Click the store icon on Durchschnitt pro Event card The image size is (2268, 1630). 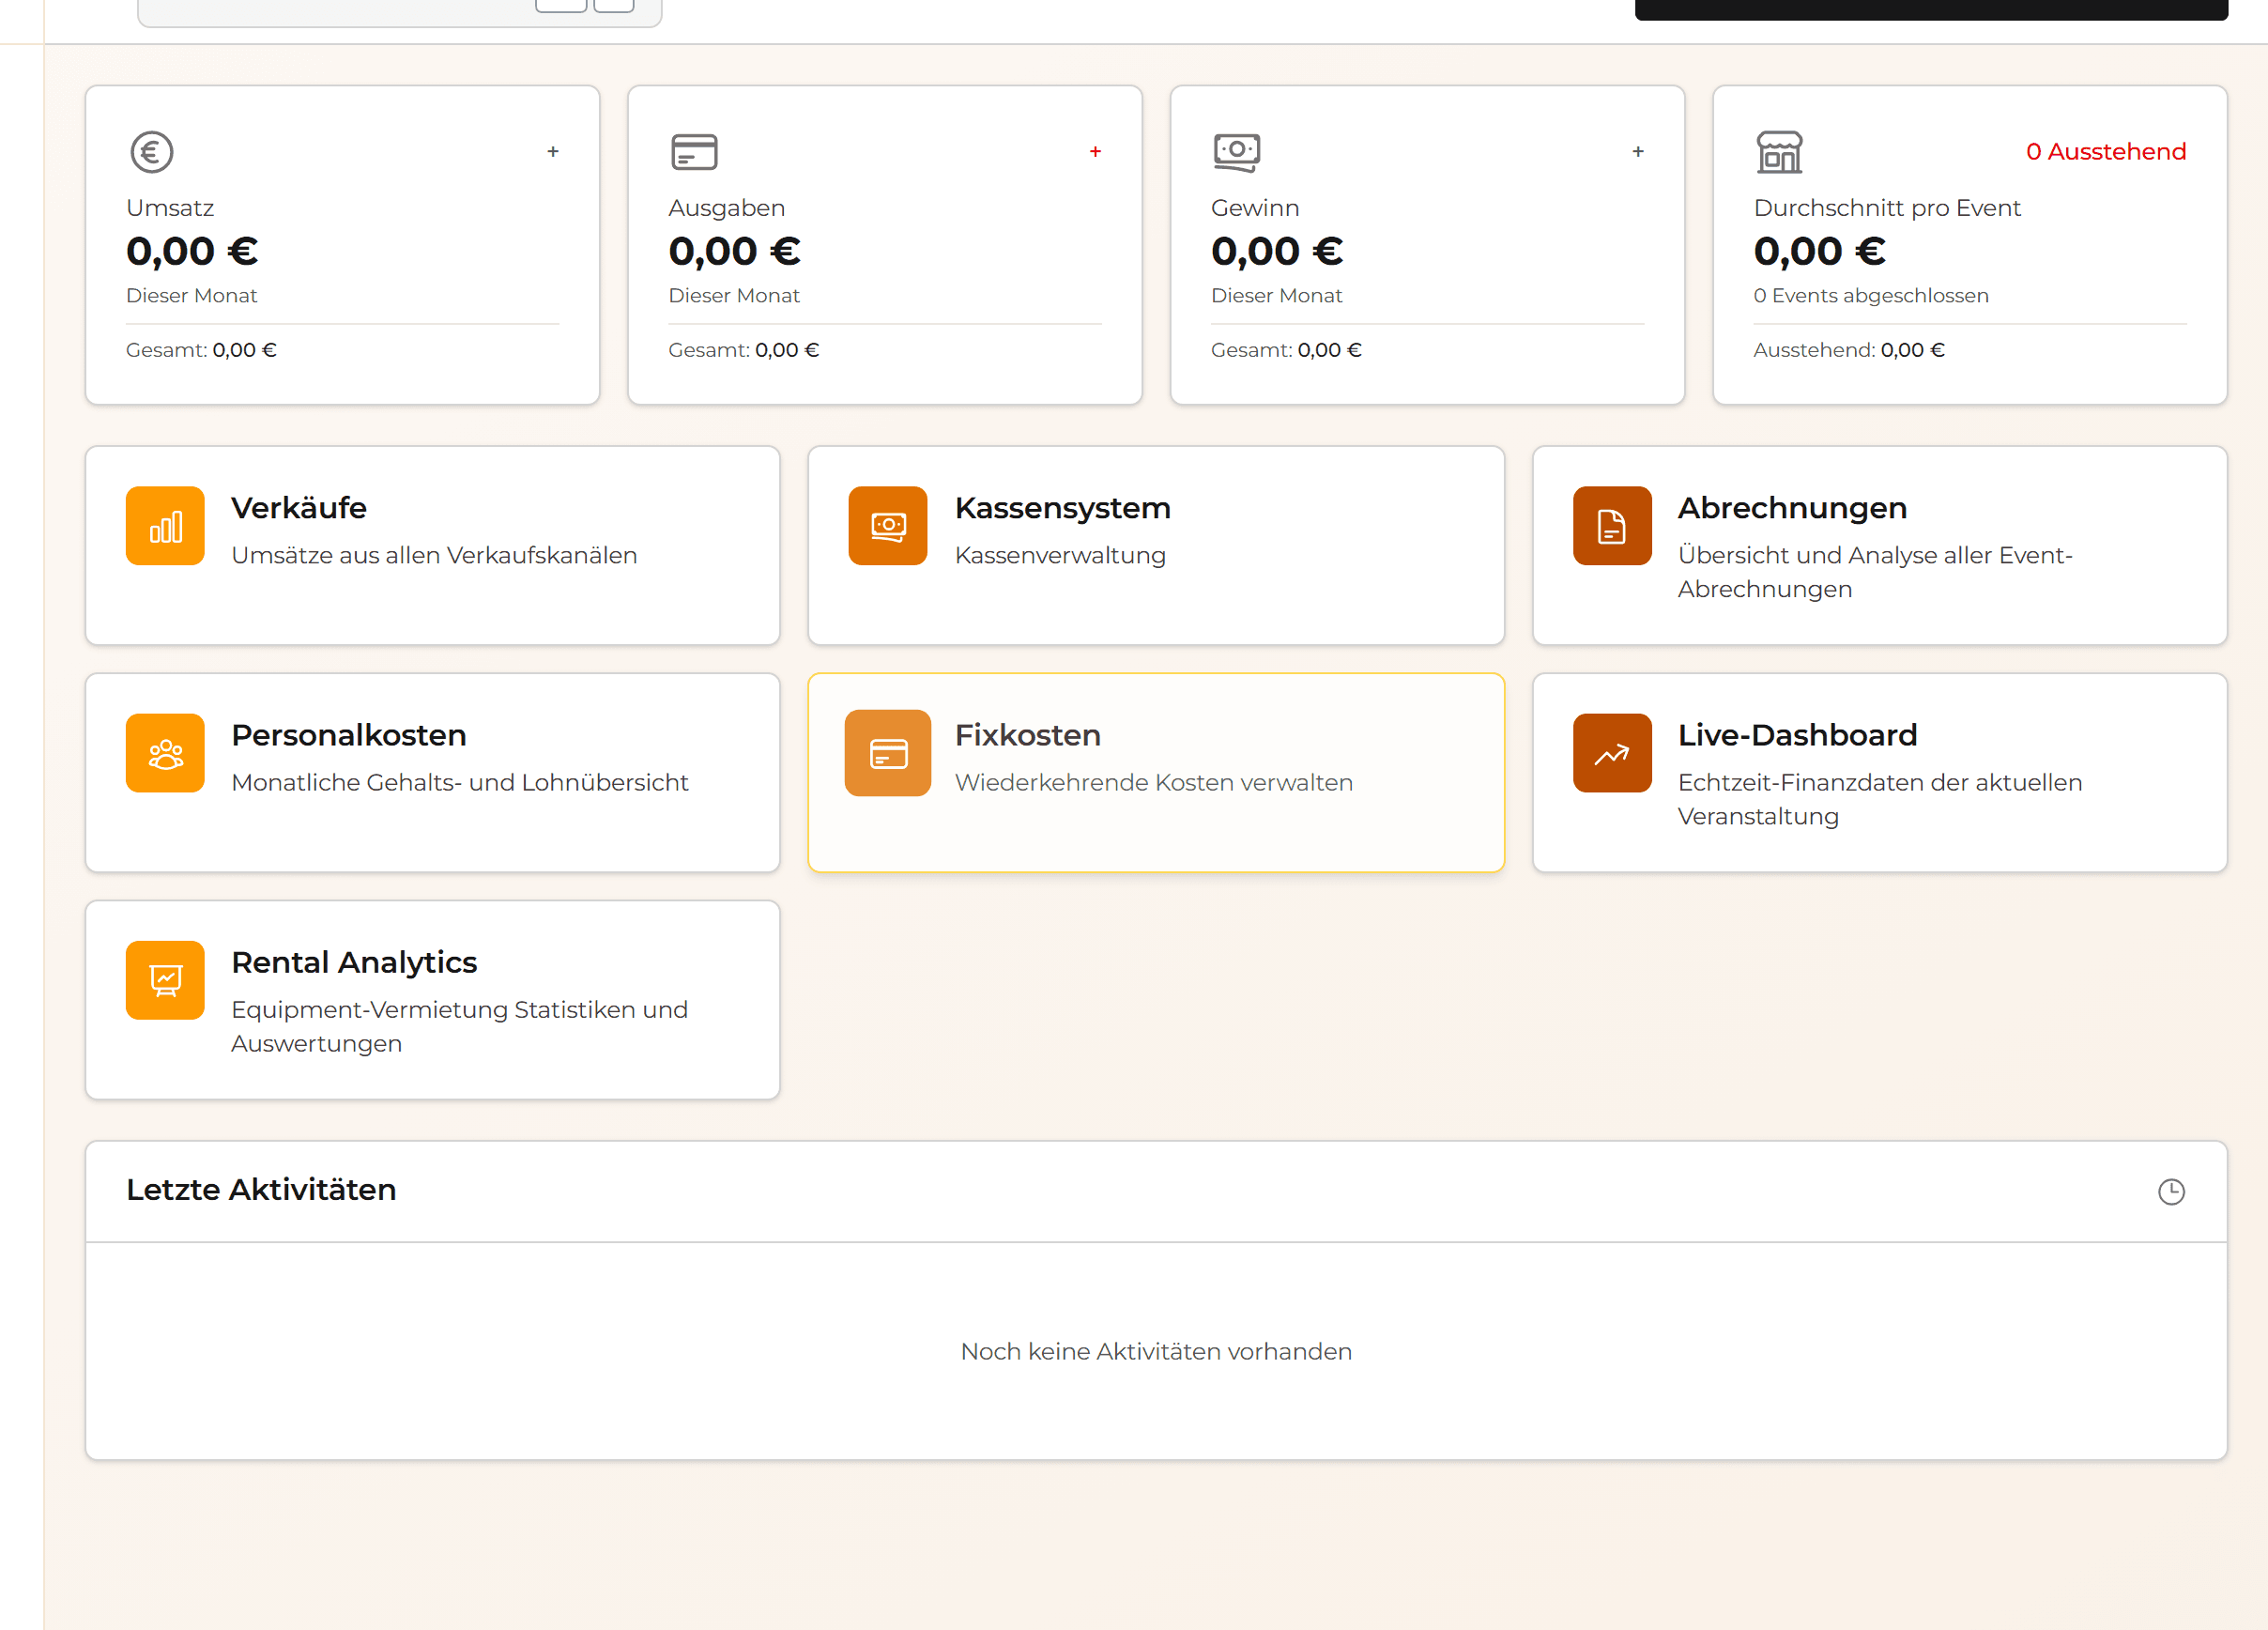coord(1779,152)
